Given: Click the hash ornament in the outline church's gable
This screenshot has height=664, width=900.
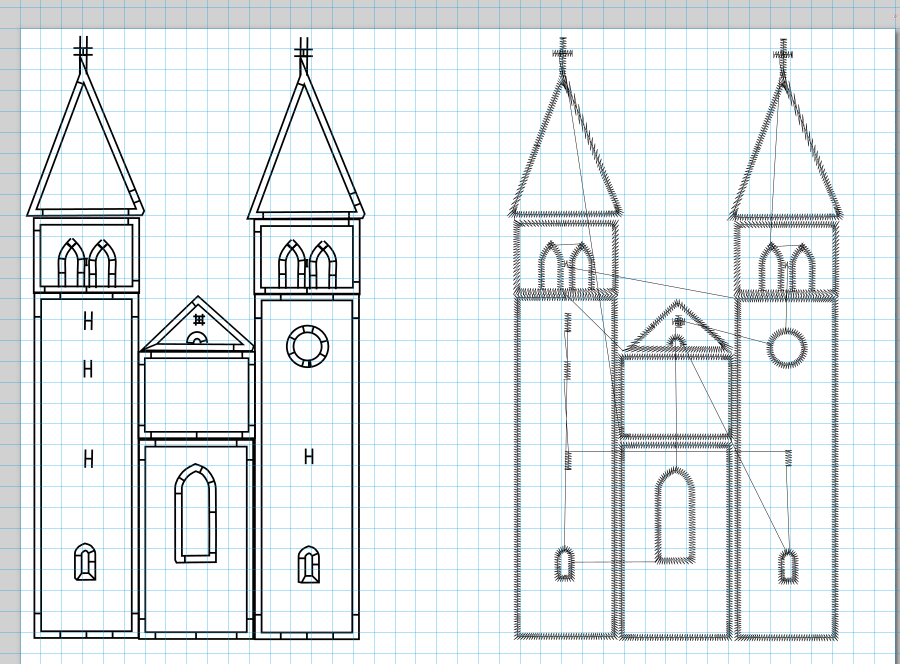Looking at the screenshot, I should click(x=199, y=320).
